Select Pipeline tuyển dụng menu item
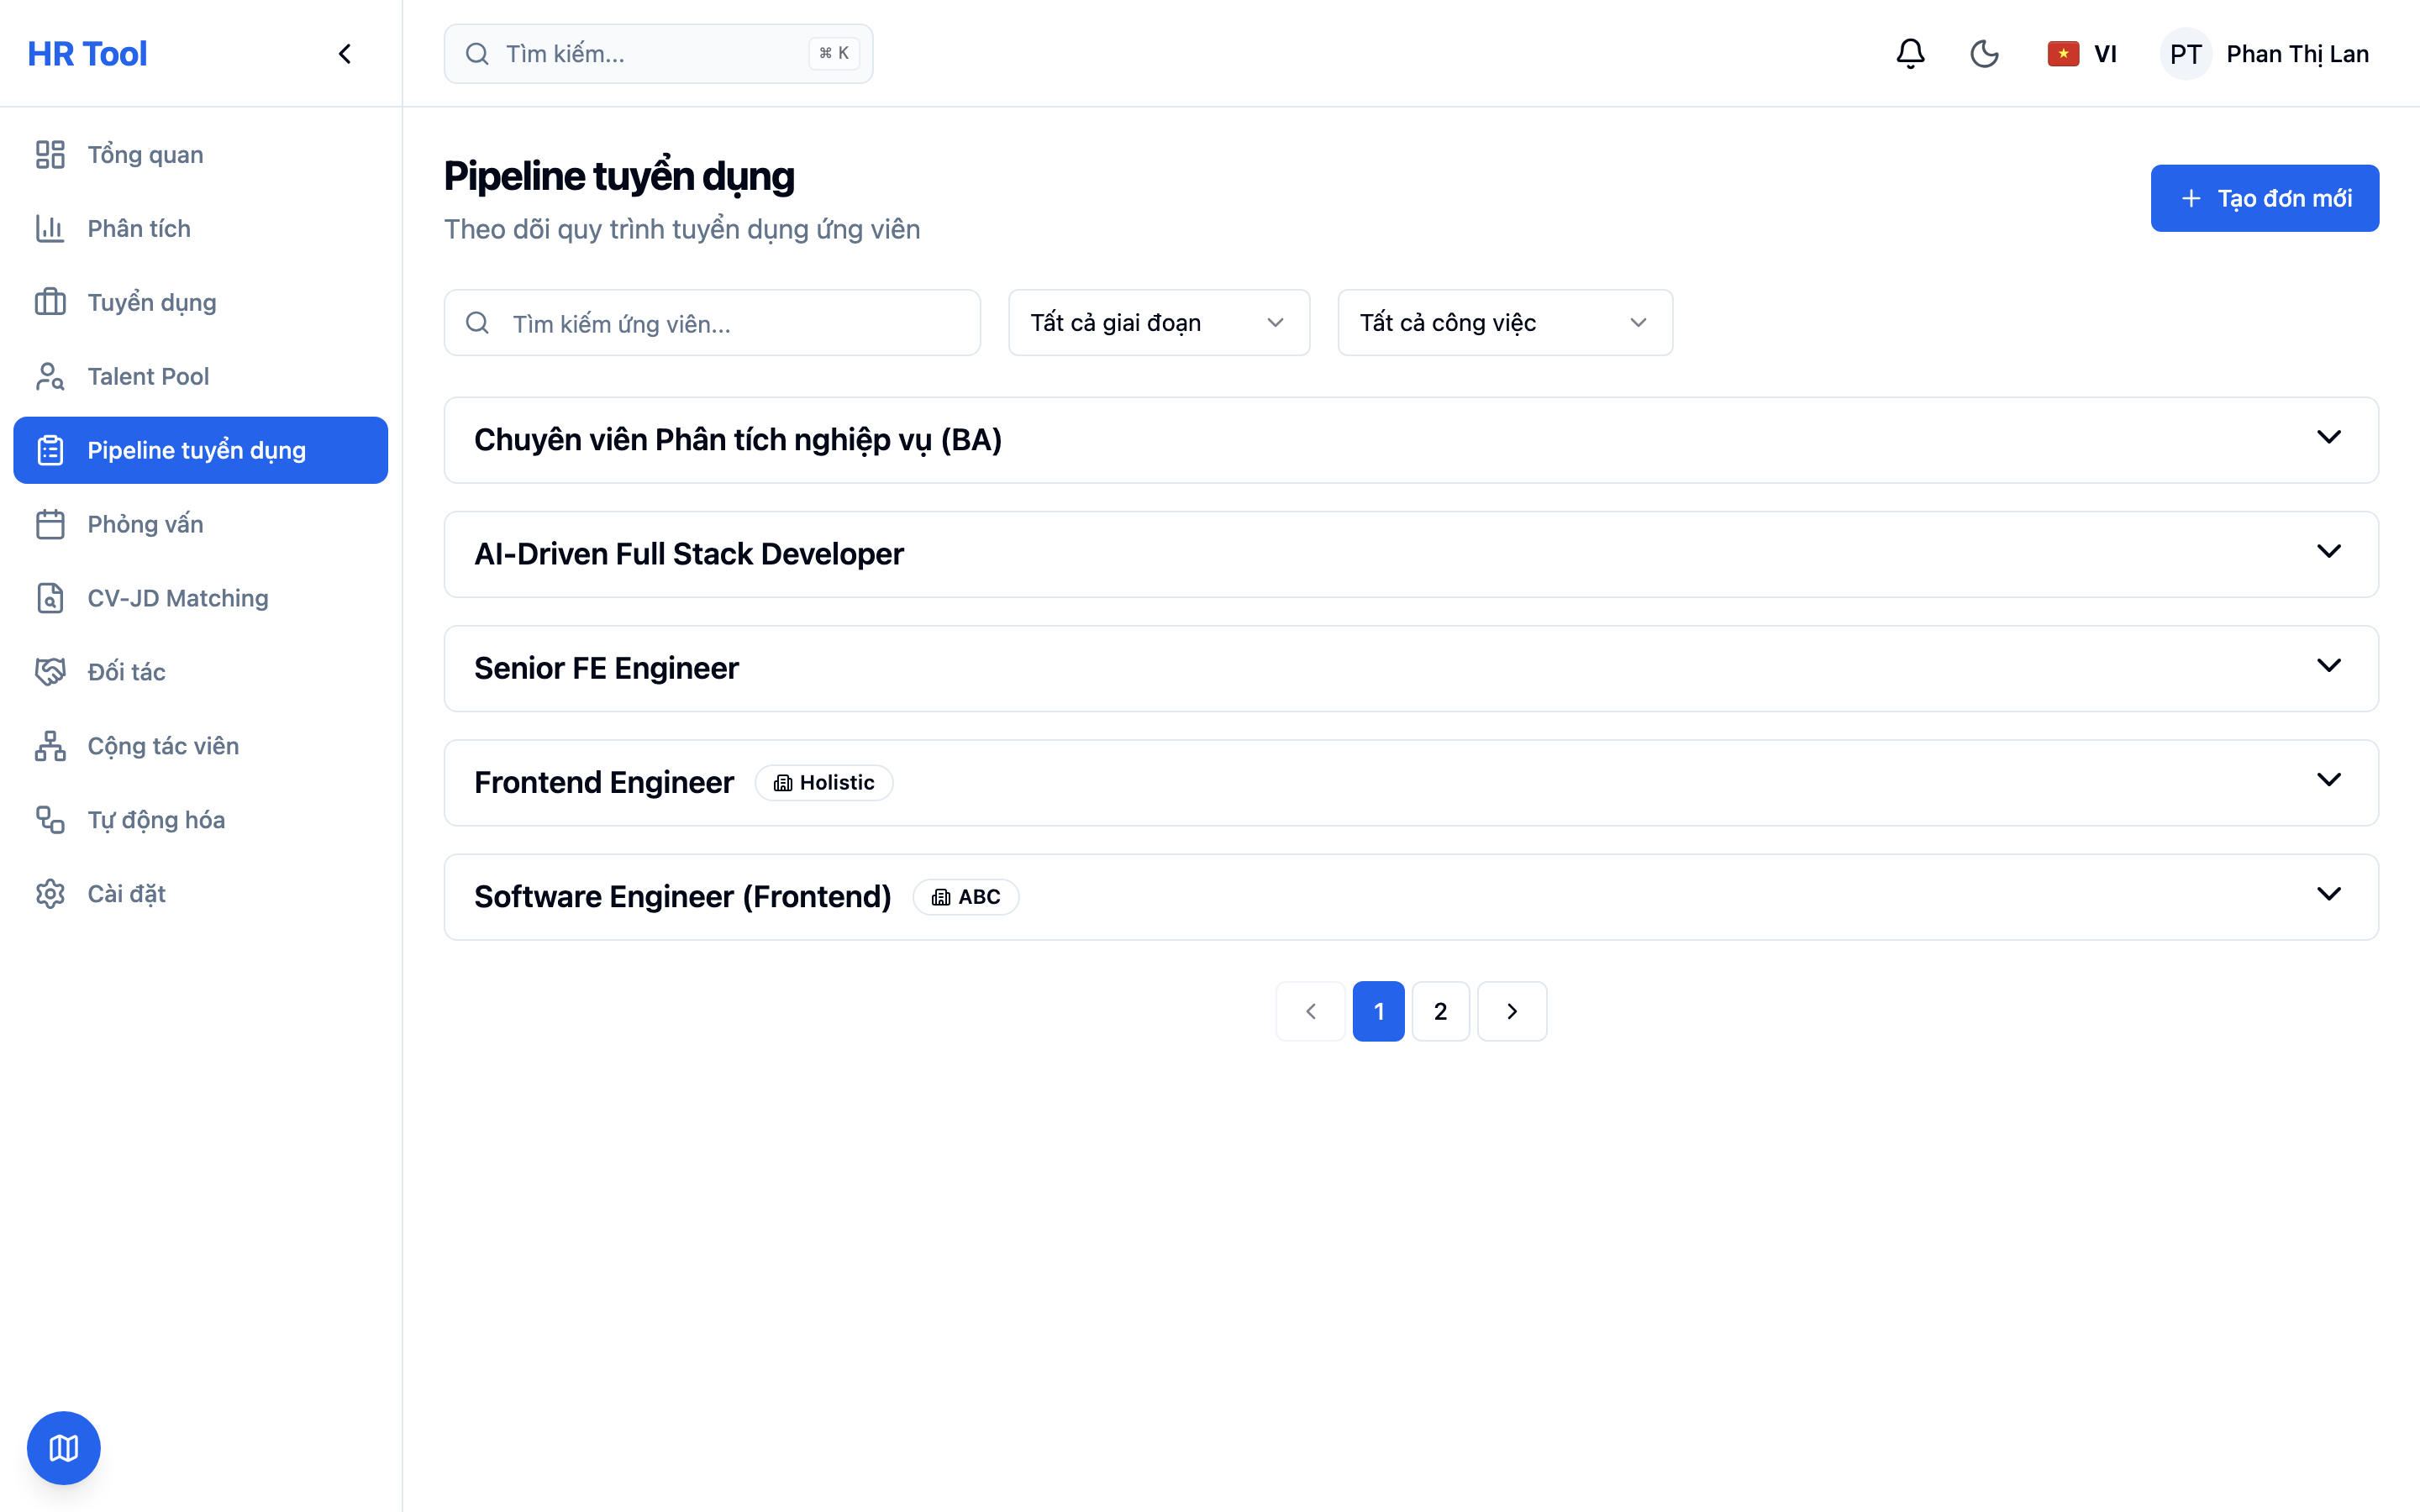 [200, 451]
